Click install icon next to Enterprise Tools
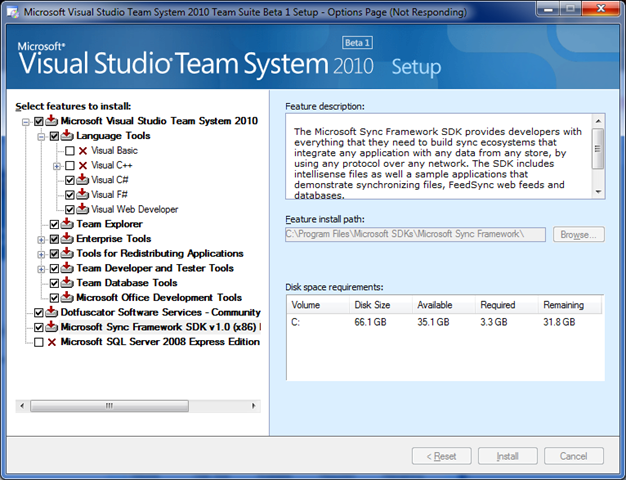Screen dimensions: 626x480 [x=67, y=238]
